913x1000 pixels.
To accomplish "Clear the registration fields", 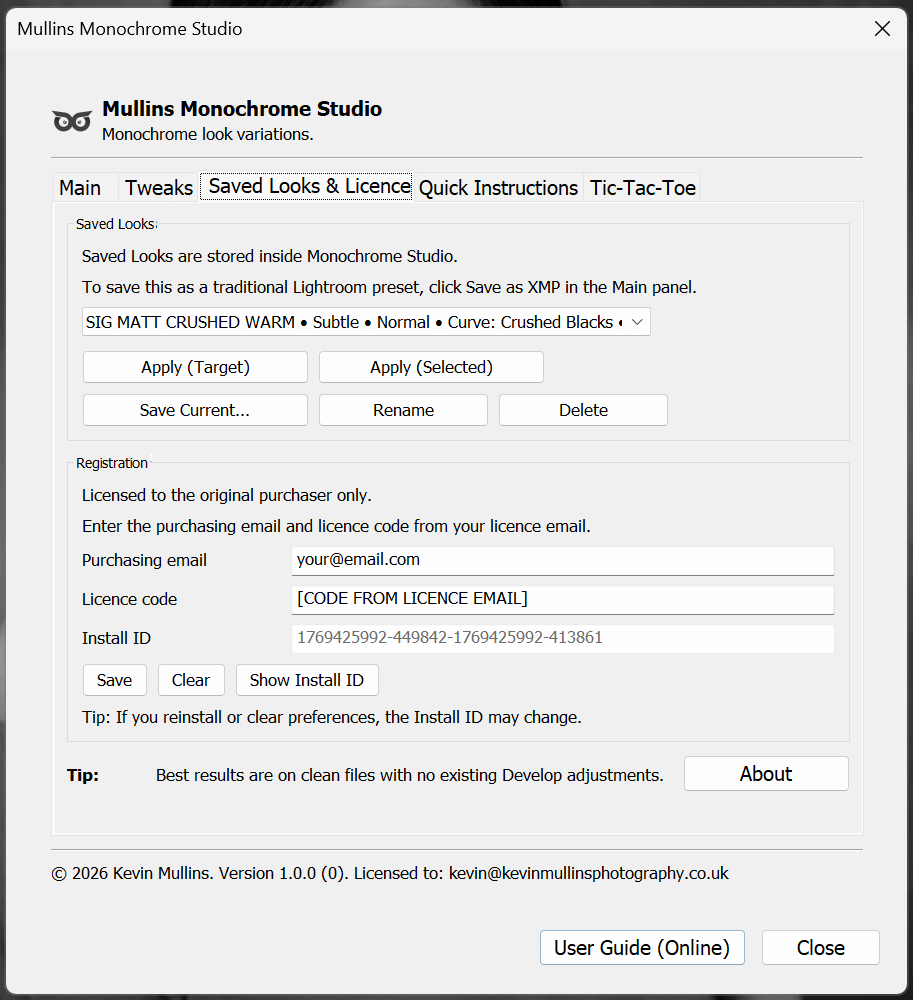I will click(x=191, y=679).
